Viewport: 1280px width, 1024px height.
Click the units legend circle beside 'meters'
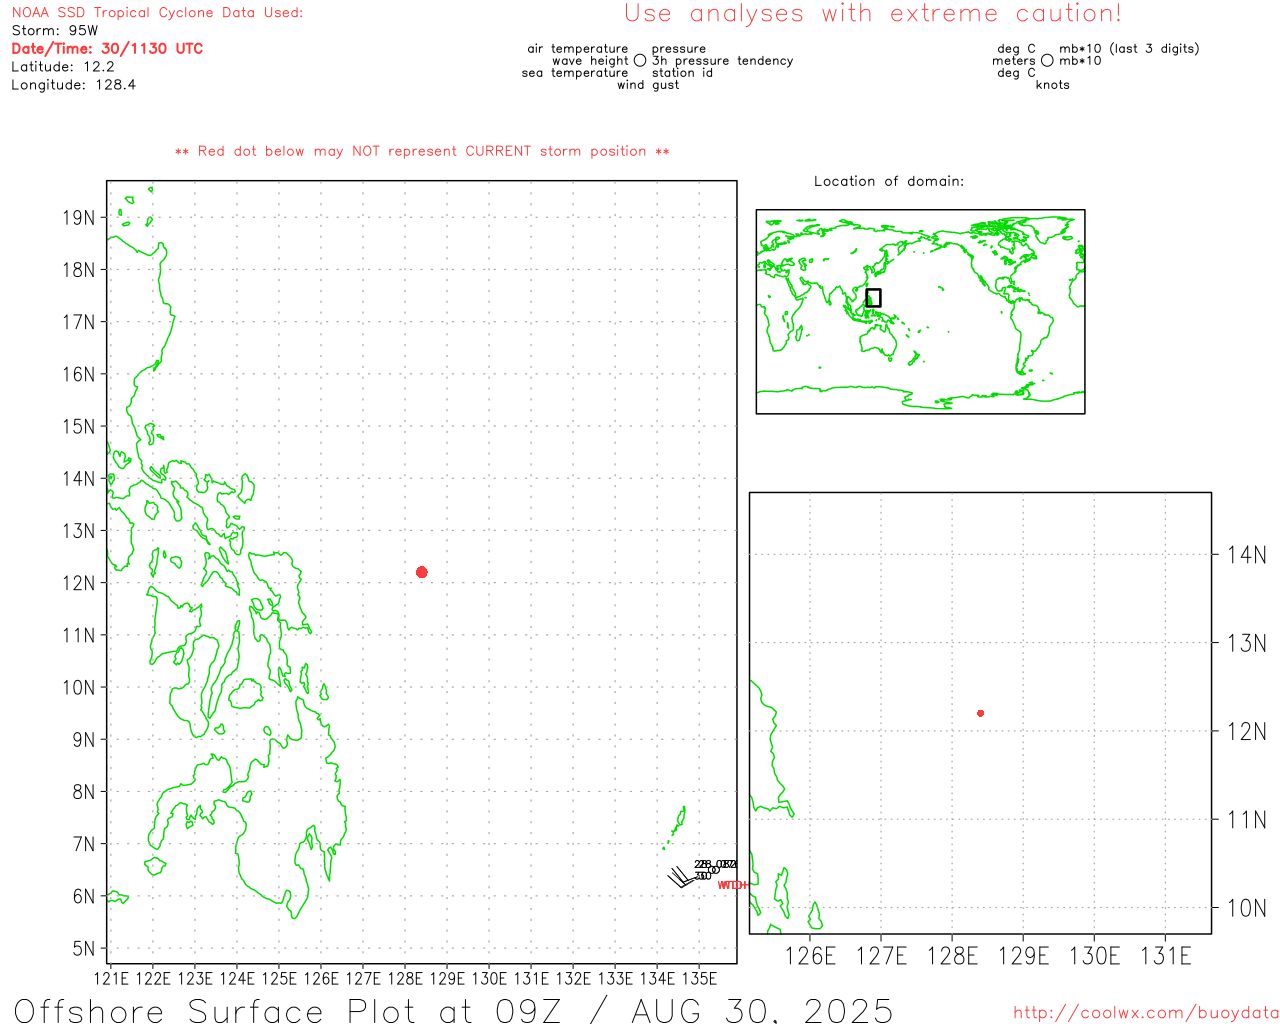click(1047, 61)
